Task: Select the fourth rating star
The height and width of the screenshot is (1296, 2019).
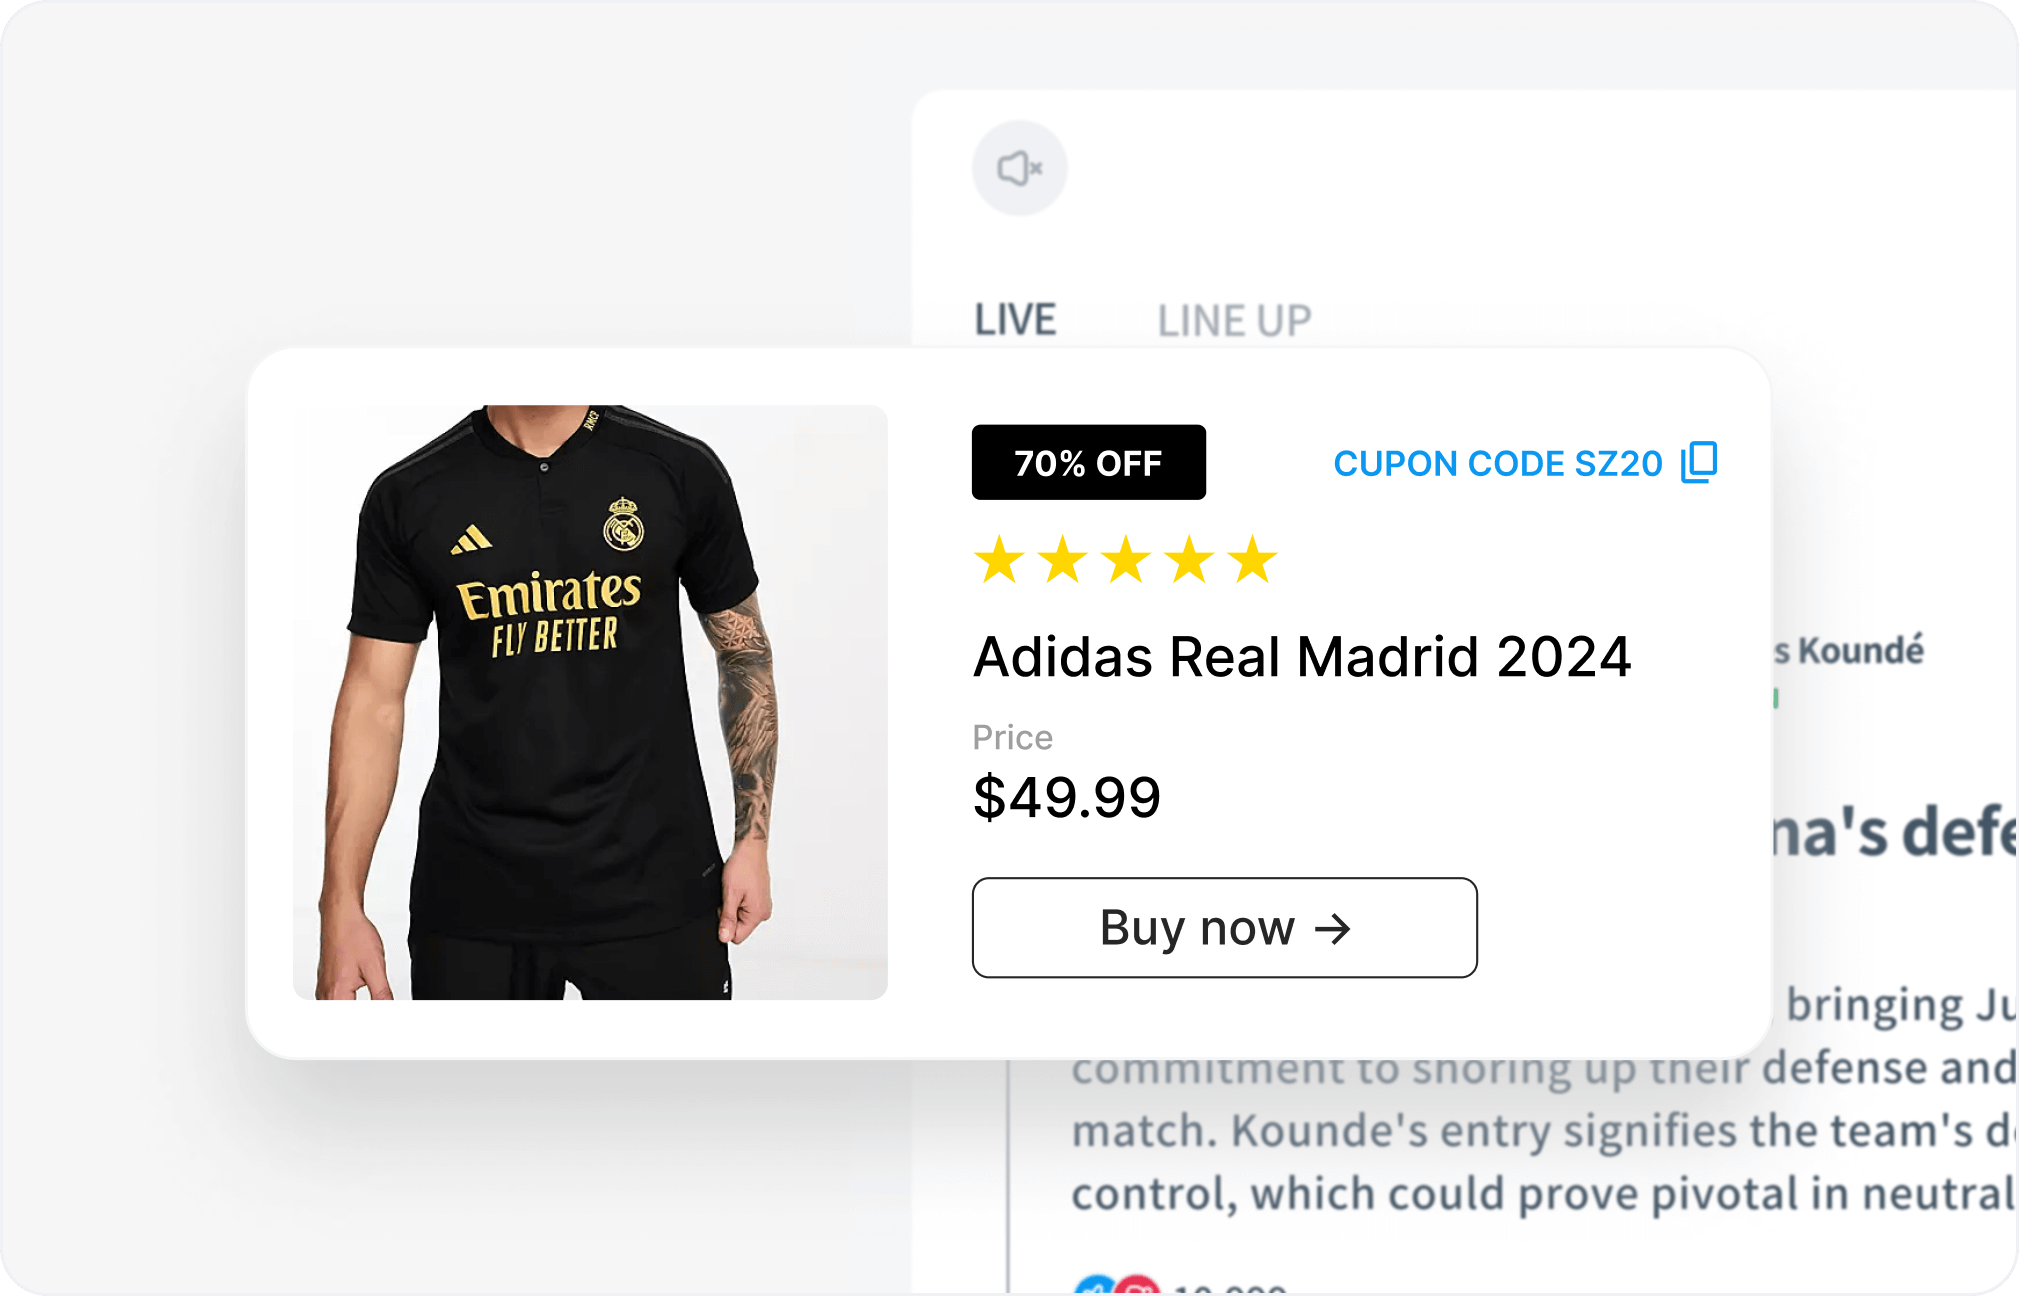Action: [1189, 559]
